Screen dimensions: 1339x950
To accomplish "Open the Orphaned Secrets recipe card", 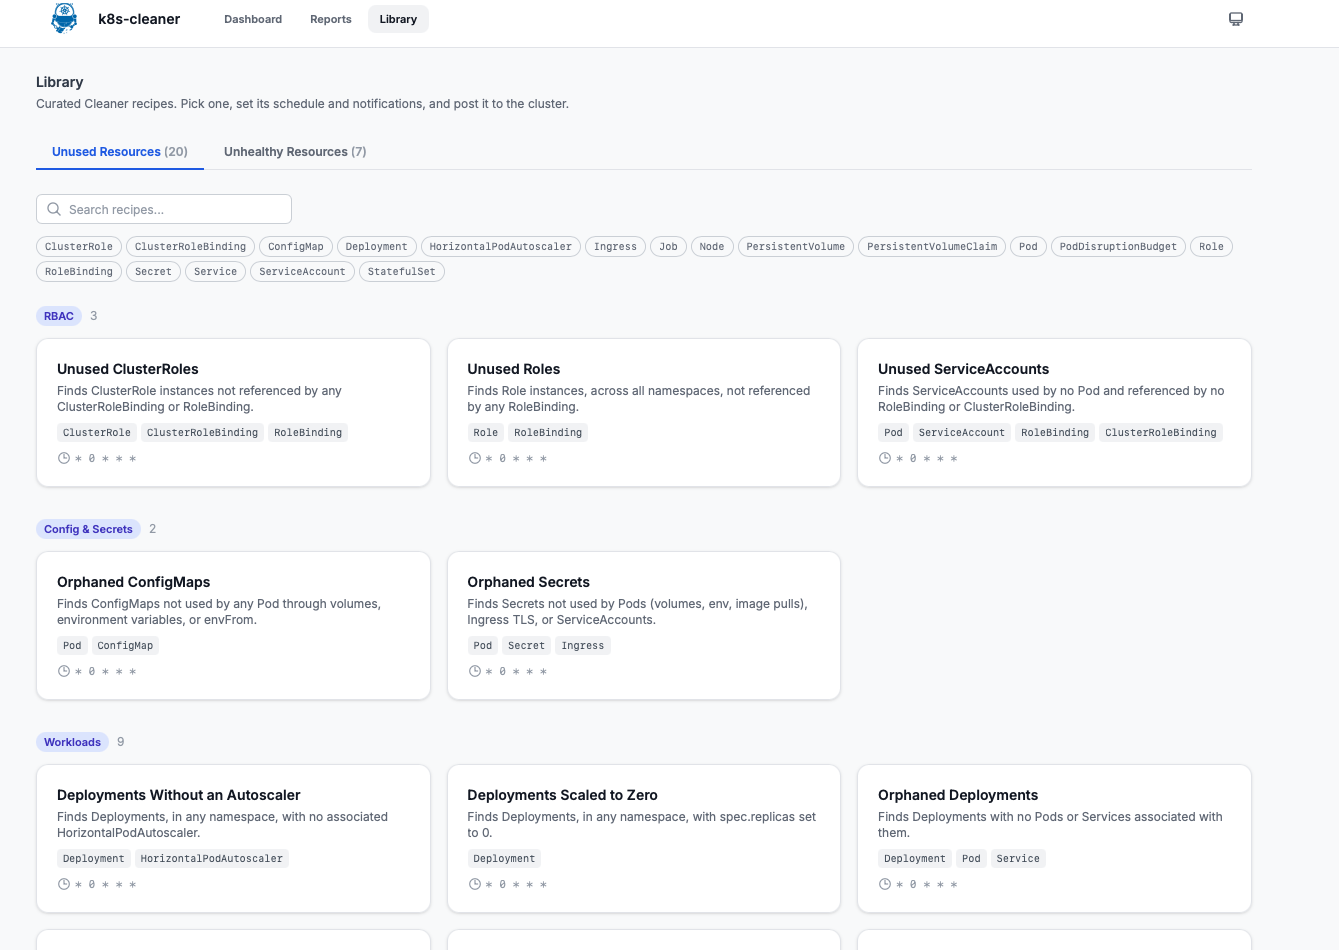I will coord(644,625).
